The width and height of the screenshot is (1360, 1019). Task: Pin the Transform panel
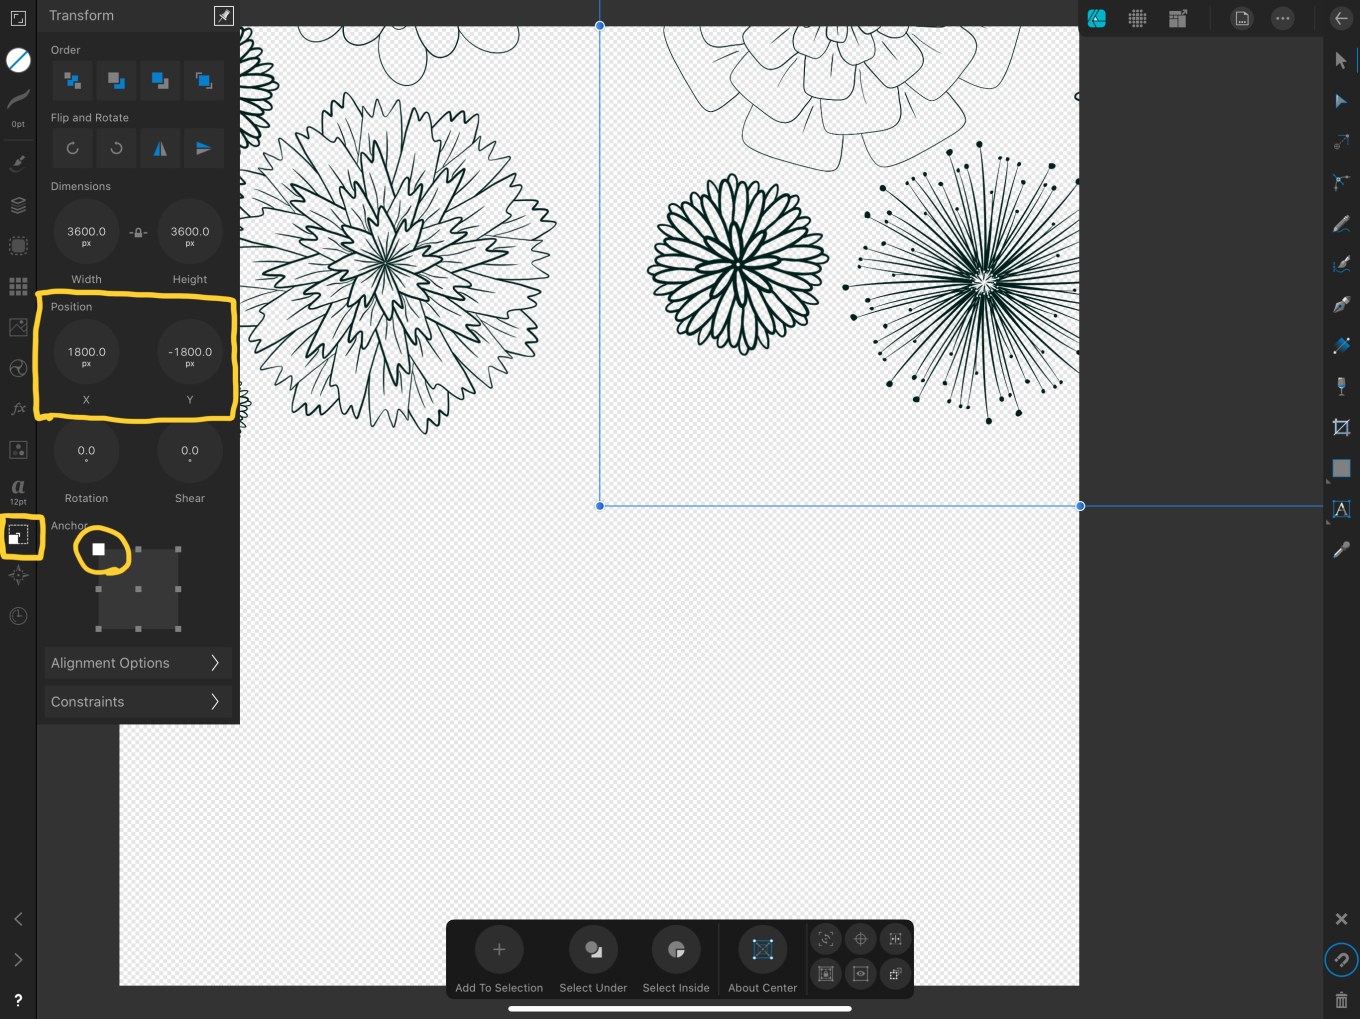[x=223, y=16]
